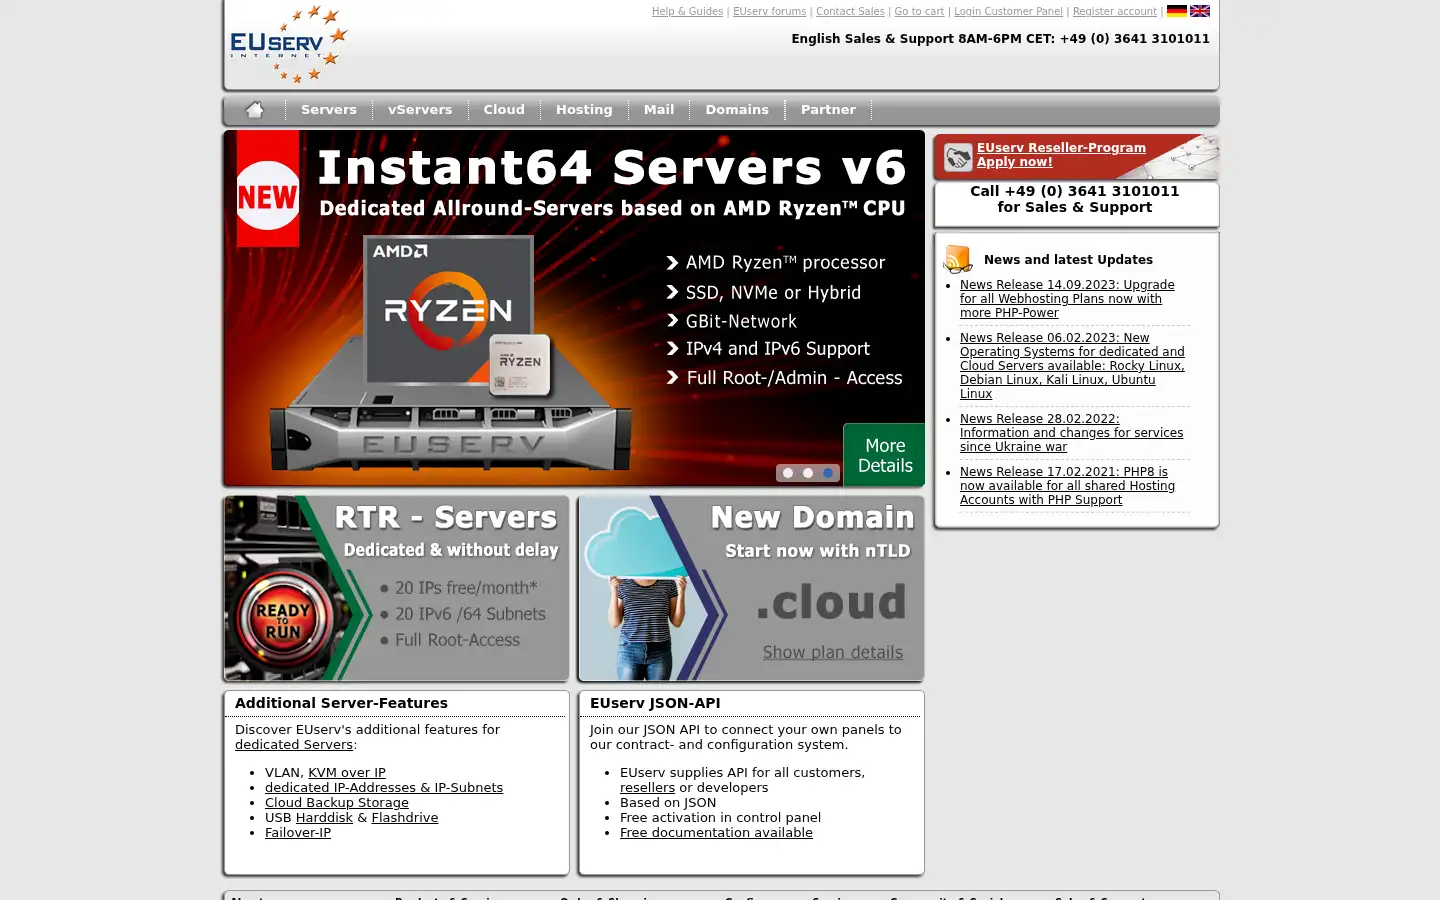The image size is (1440, 900).
Task: Open Login Customer Panel link
Action: point(1008,12)
